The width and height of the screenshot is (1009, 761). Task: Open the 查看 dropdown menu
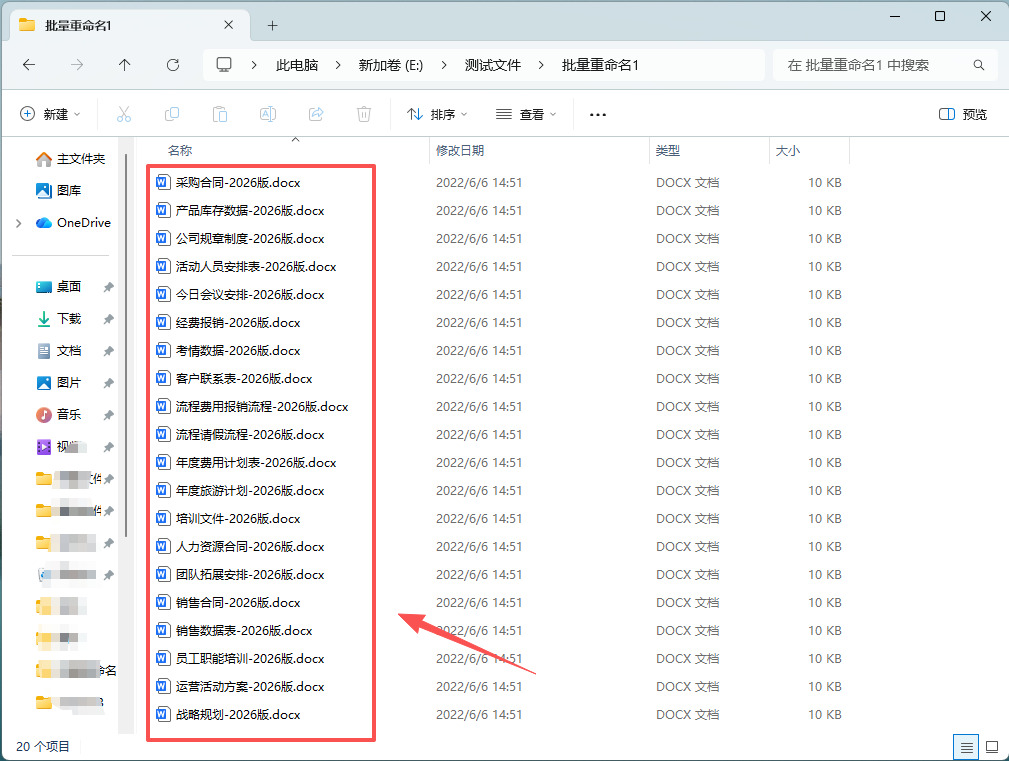(x=526, y=115)
